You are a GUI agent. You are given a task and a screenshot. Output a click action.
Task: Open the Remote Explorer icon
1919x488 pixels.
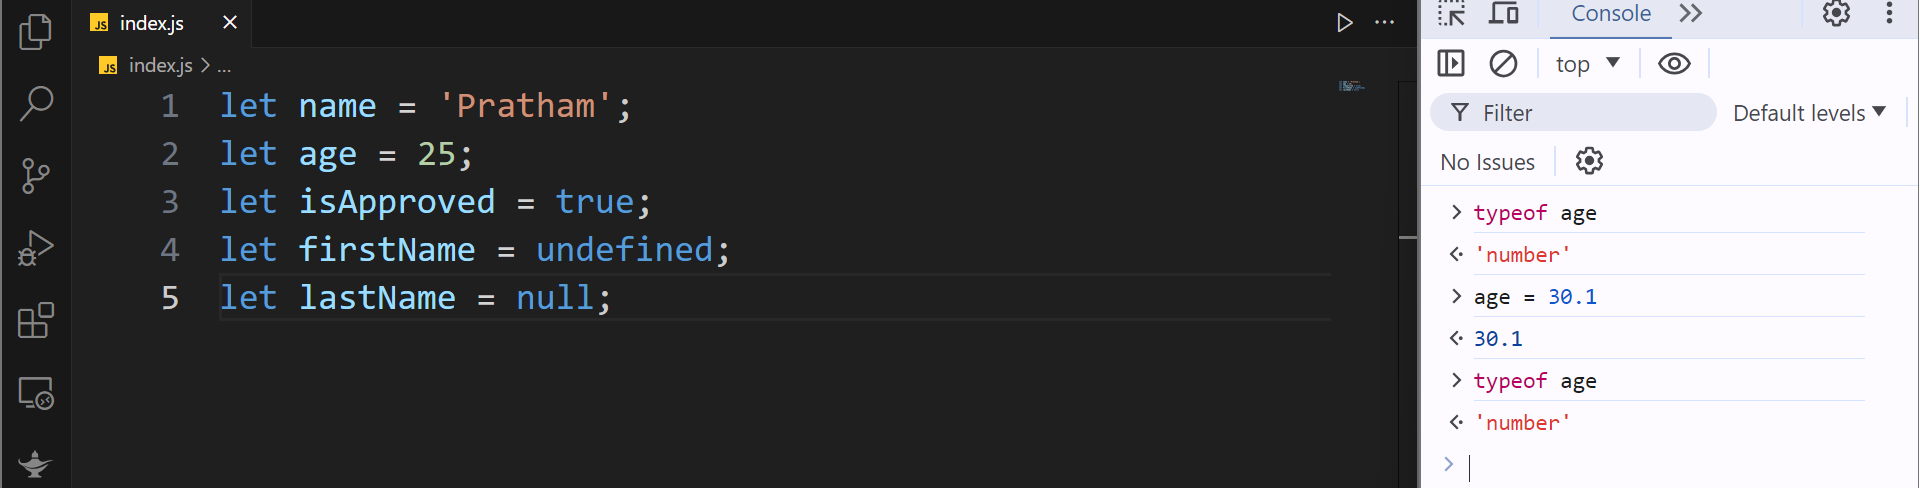pyautogui.click(x=36, y=393)
